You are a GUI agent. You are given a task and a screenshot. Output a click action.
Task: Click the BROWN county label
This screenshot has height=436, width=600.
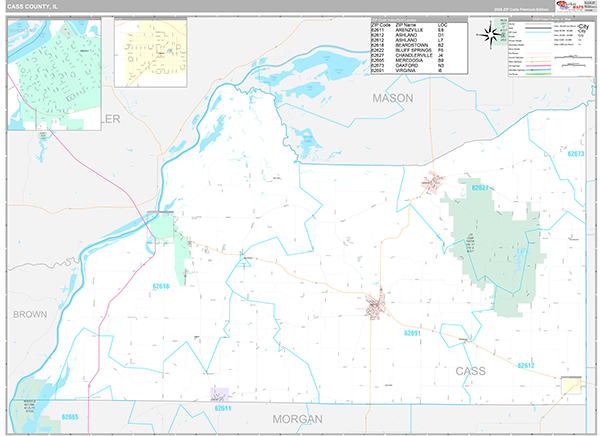click(30, 314)
